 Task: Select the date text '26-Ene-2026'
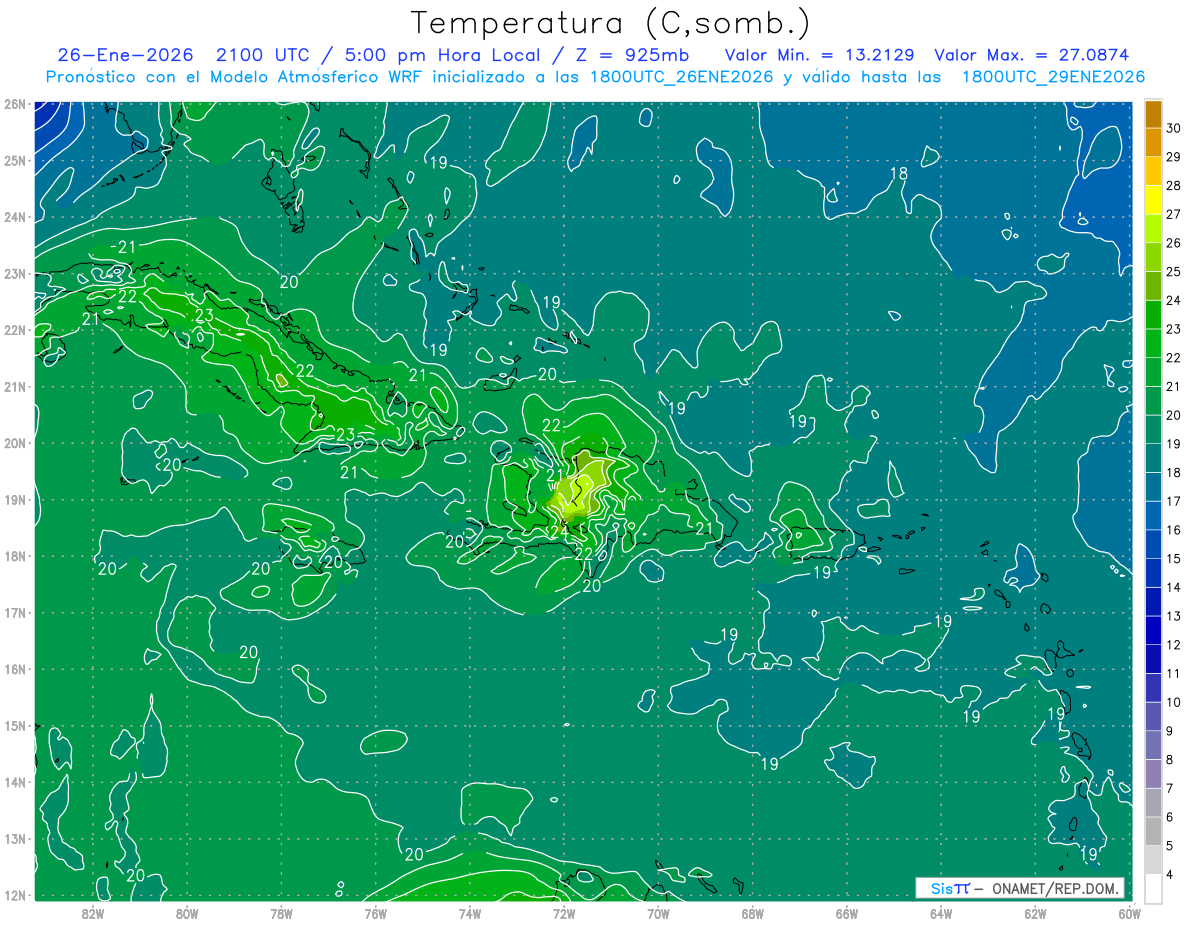(x=125, y=55)
